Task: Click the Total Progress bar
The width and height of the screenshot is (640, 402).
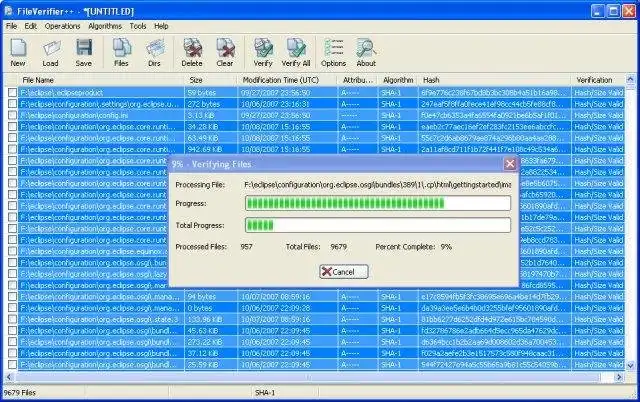Action: [378, 225]
